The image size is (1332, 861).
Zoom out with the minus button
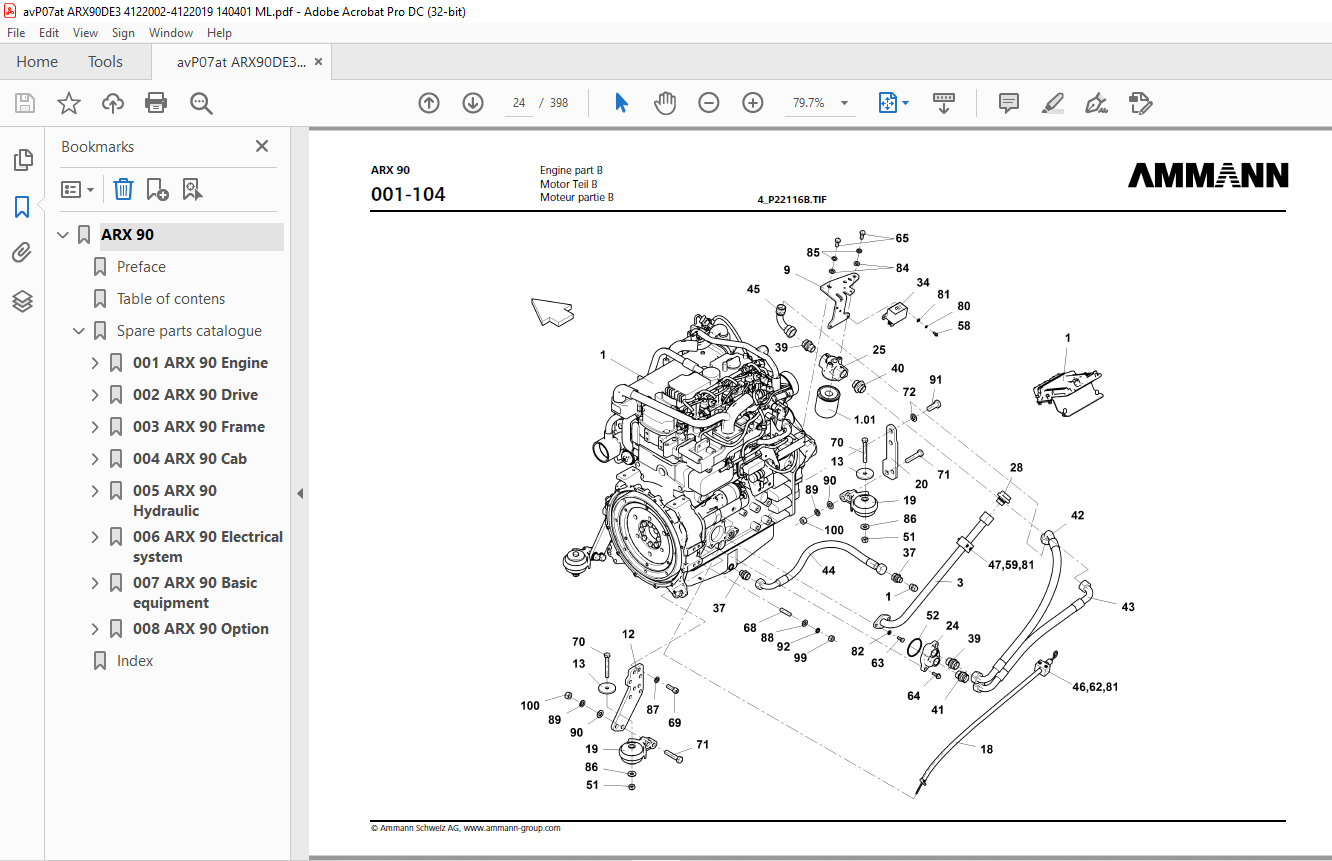point(709,103)
